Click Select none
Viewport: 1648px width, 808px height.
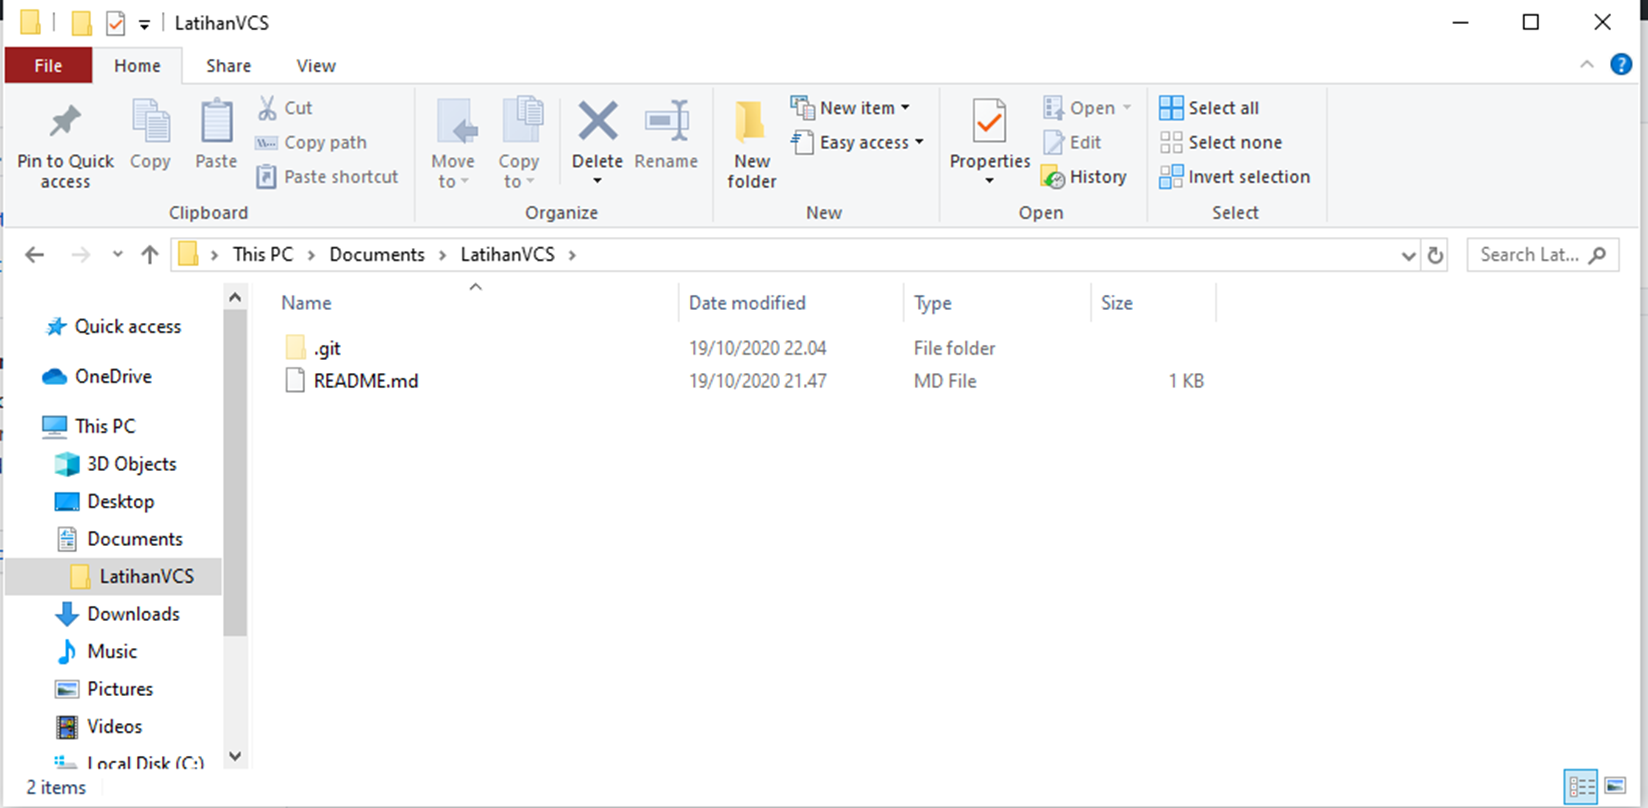click(1220, 143)
